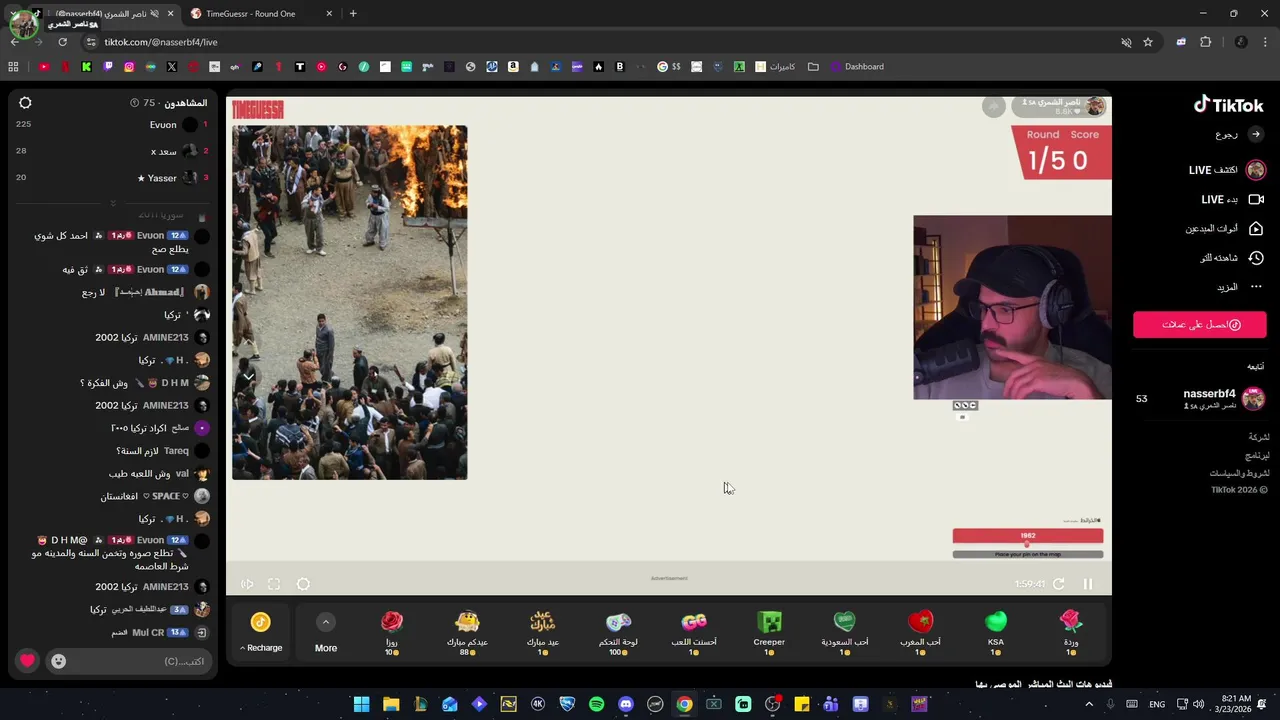Open stream player settings icon

coord(303,584)
